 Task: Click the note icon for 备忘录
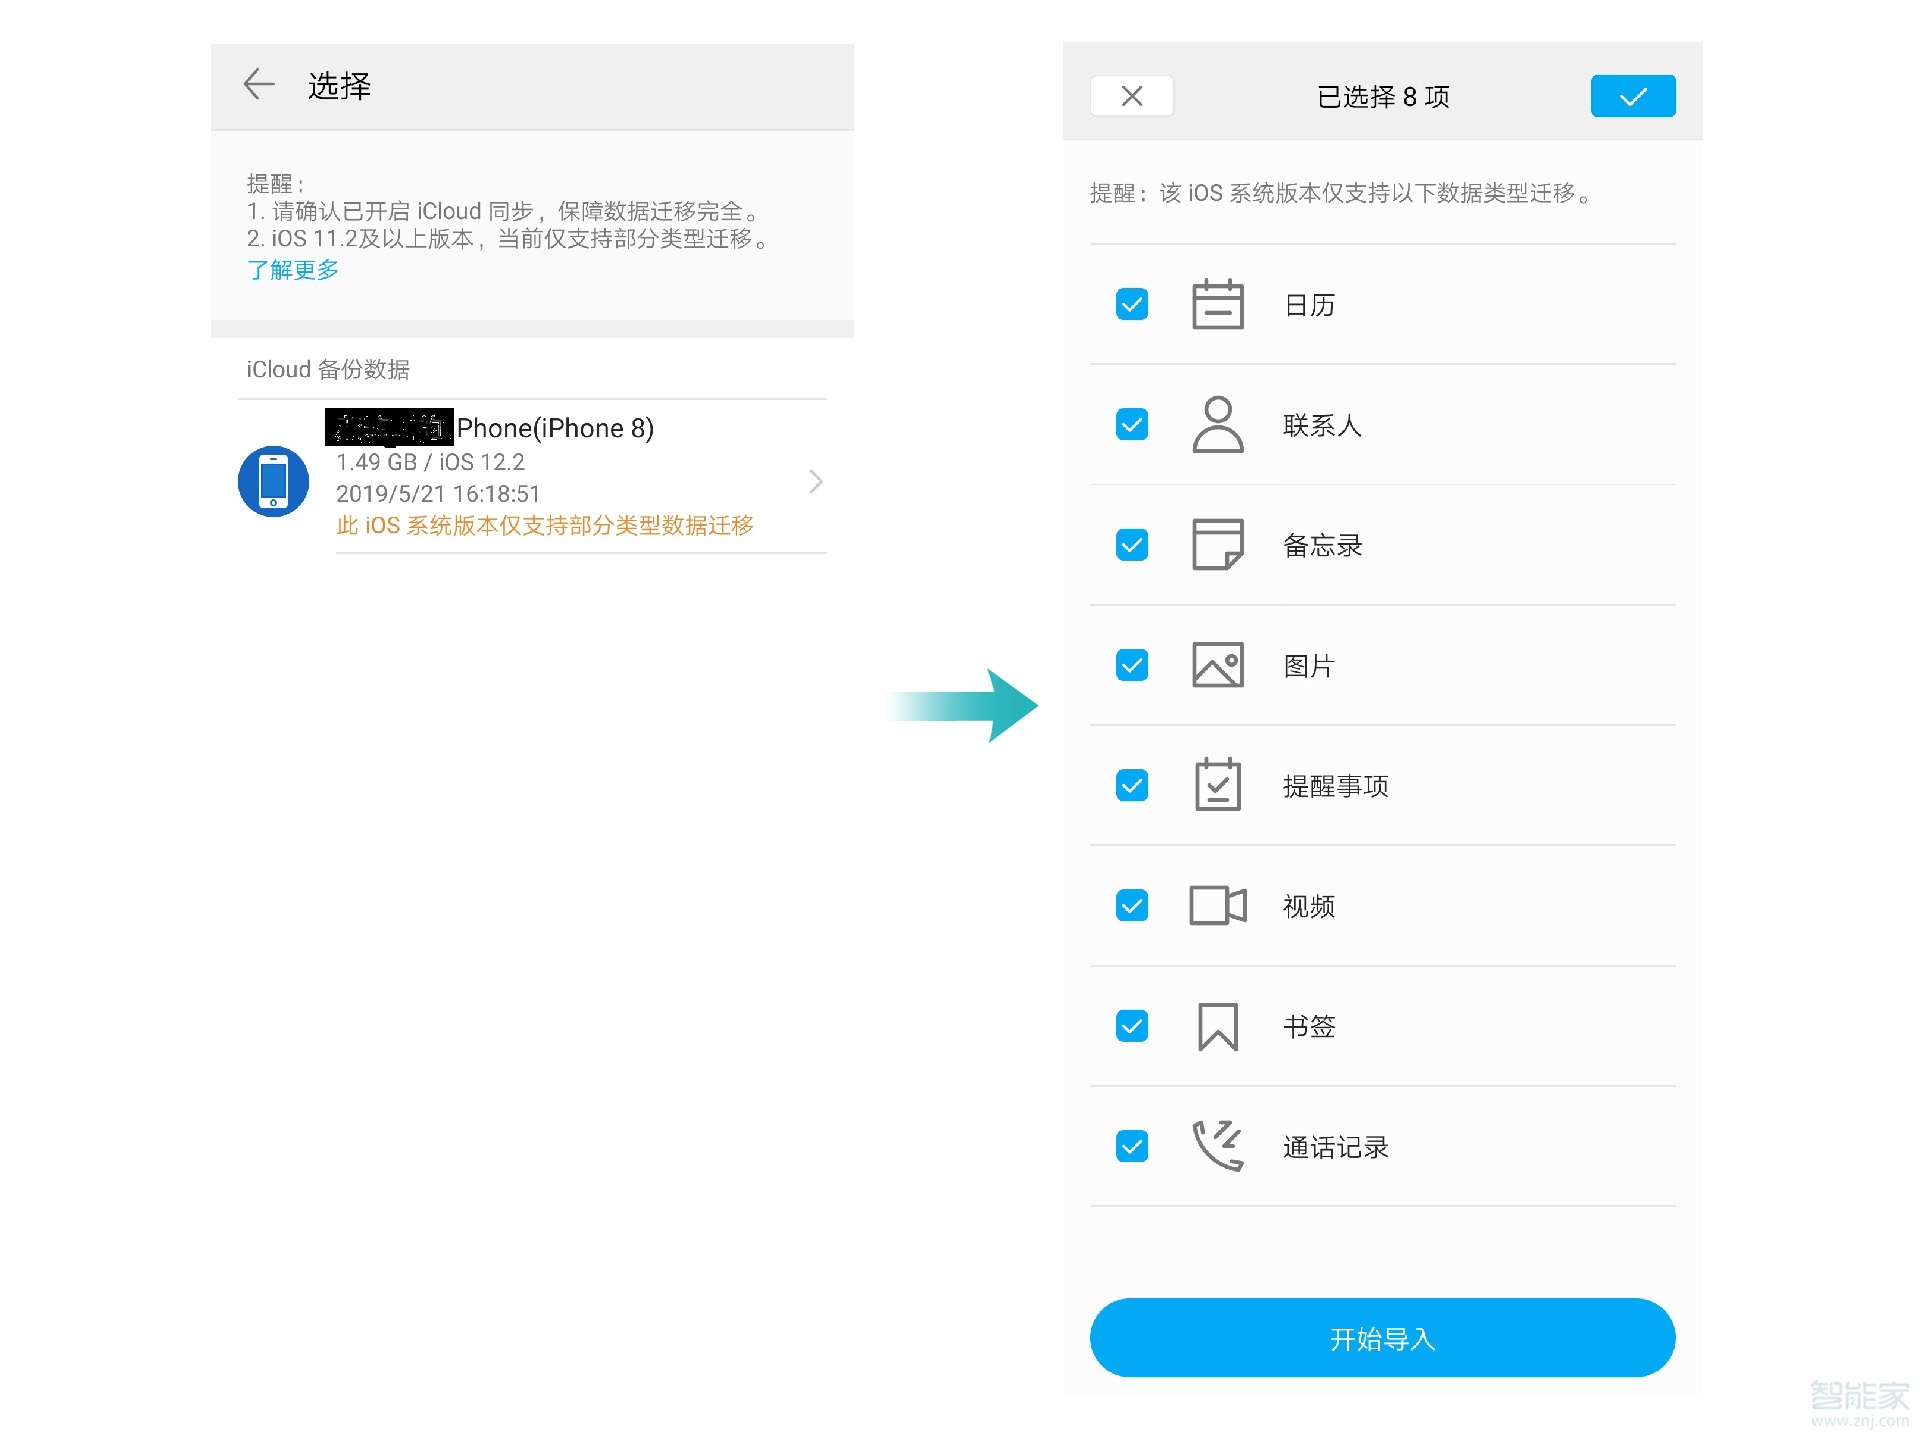pyautogui.click(x=1218, y=545)
